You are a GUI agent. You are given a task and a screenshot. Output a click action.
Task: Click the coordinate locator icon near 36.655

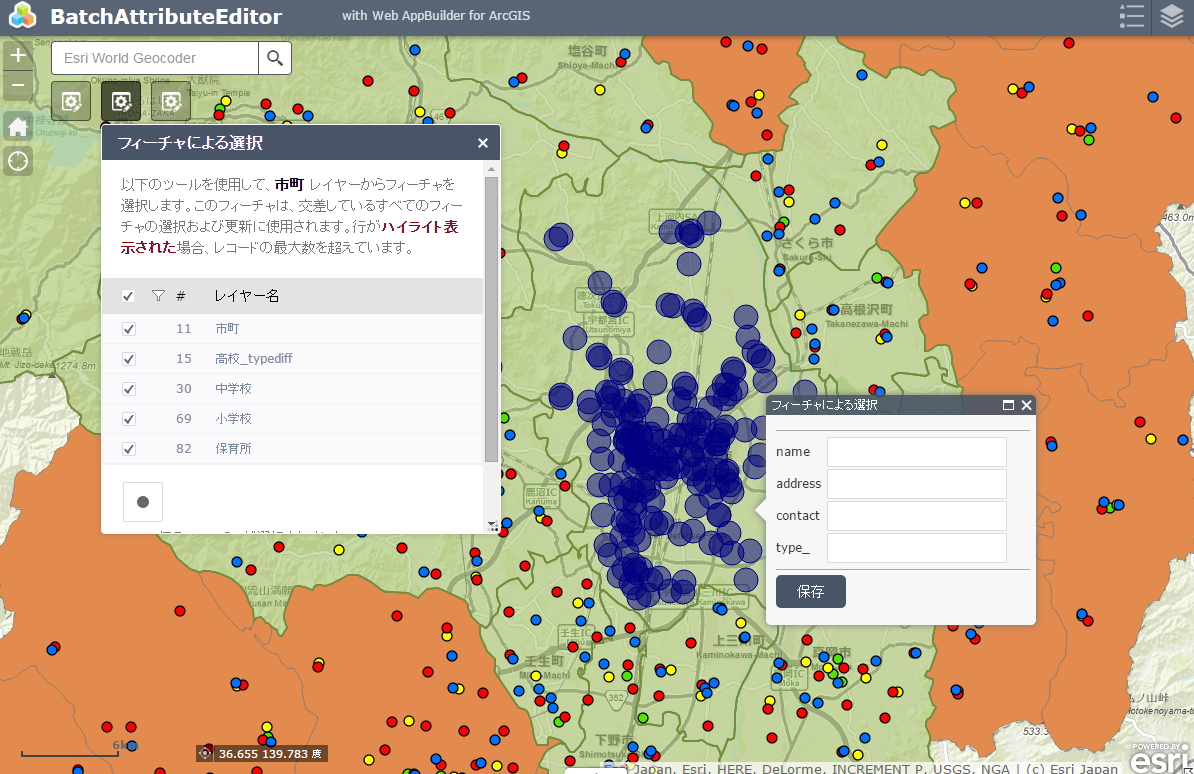[x=205, y=753]
